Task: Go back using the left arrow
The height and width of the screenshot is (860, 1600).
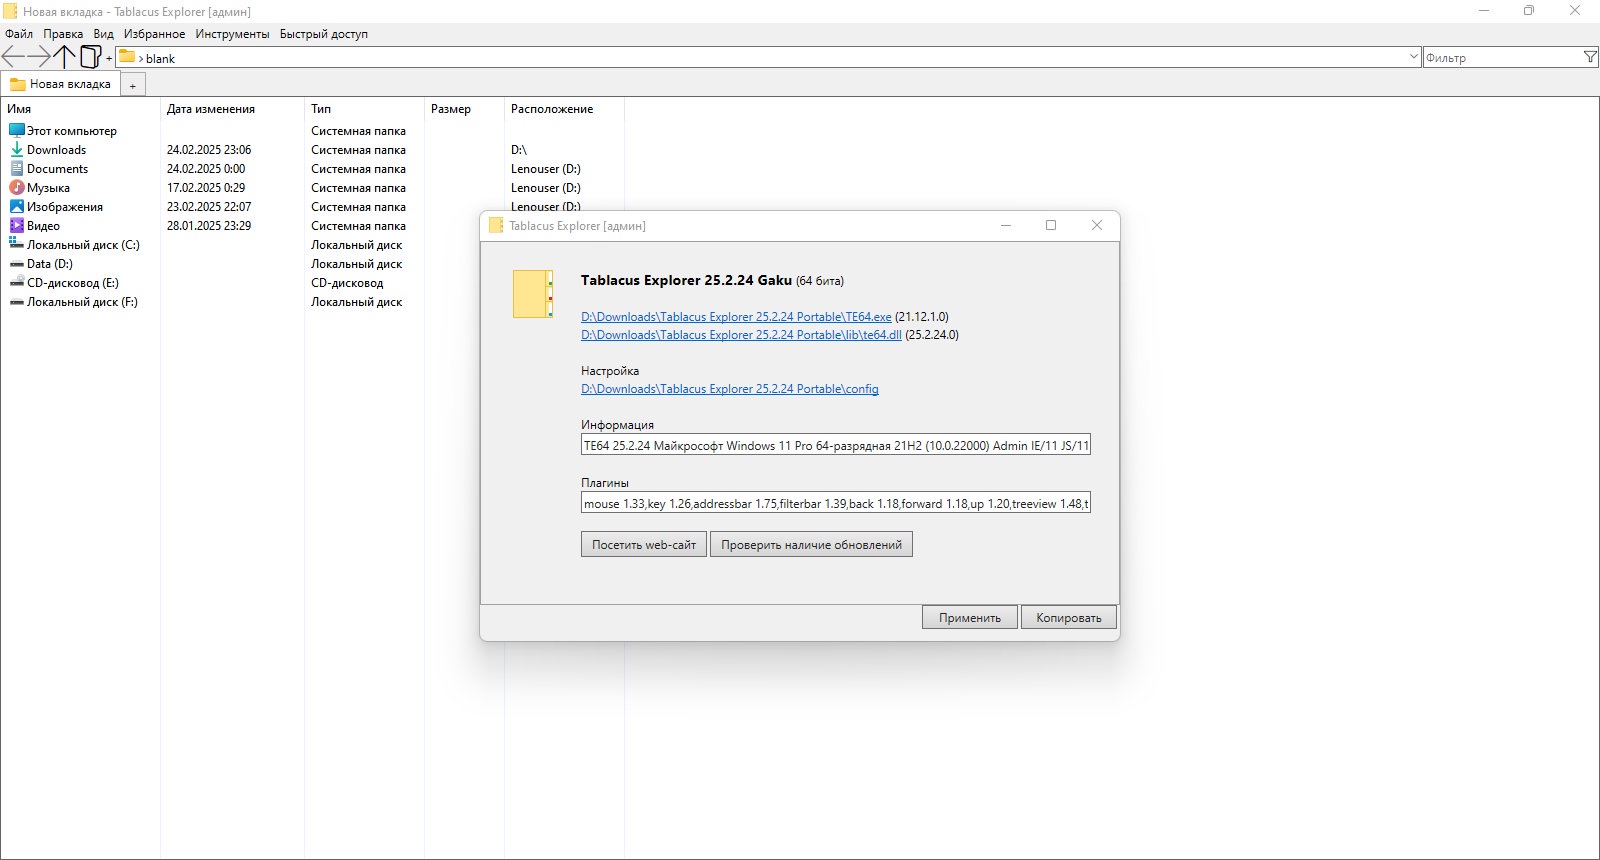Action: 13,57
